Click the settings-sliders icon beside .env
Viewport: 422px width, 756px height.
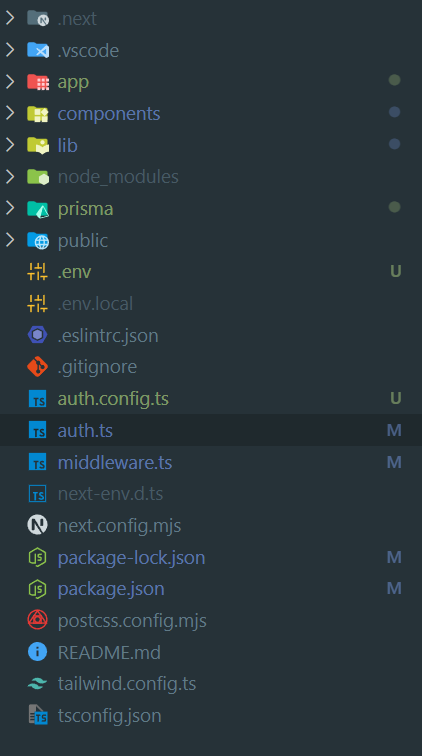click(x=38, y=272)
